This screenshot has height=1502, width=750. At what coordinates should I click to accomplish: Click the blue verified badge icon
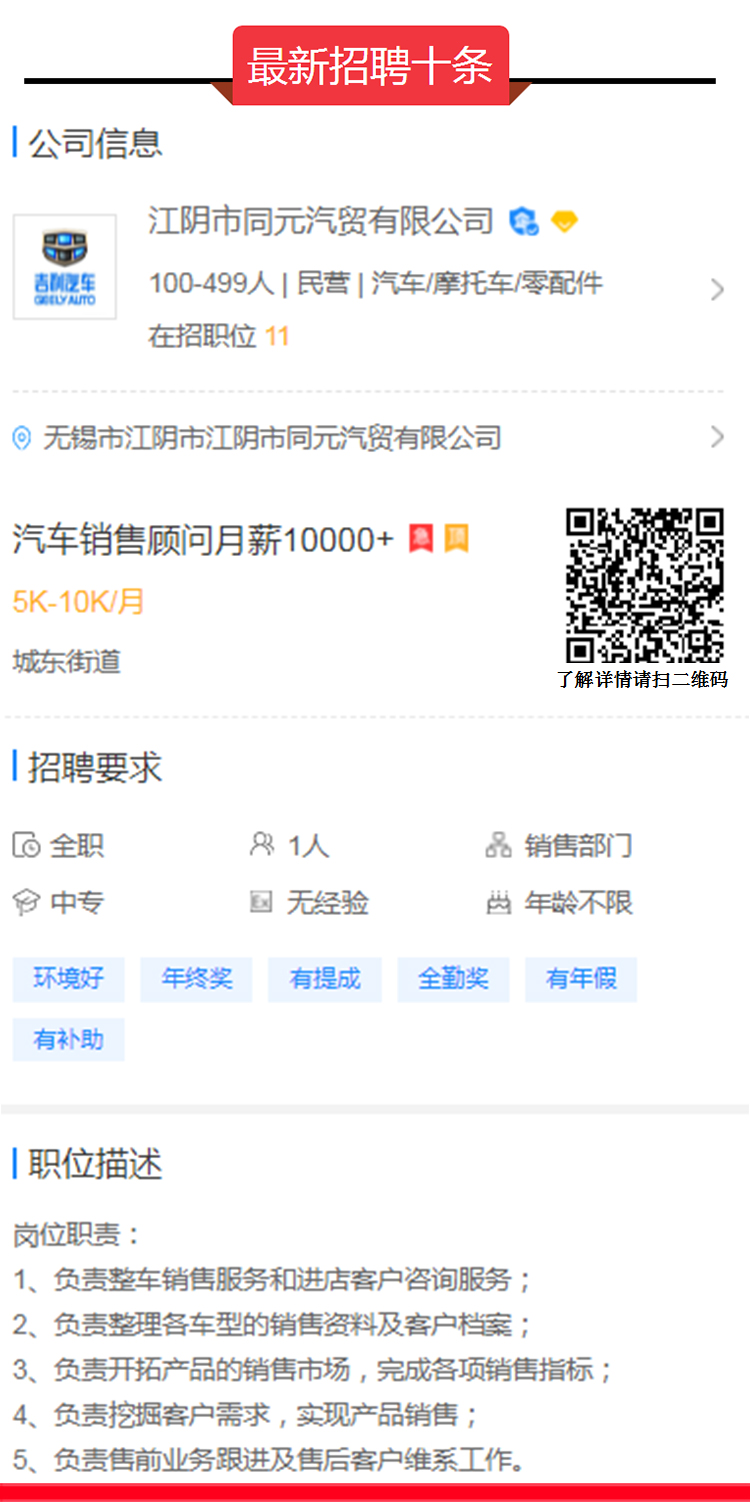pos(523,221)
